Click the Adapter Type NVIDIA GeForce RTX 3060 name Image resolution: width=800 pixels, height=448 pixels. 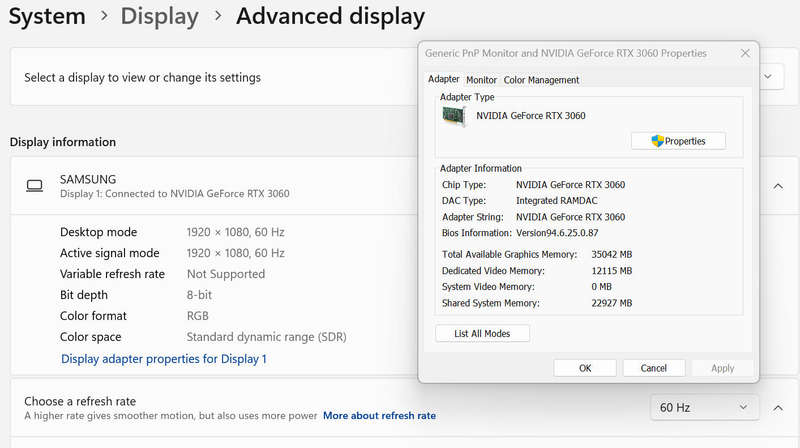tap(531, 116)
